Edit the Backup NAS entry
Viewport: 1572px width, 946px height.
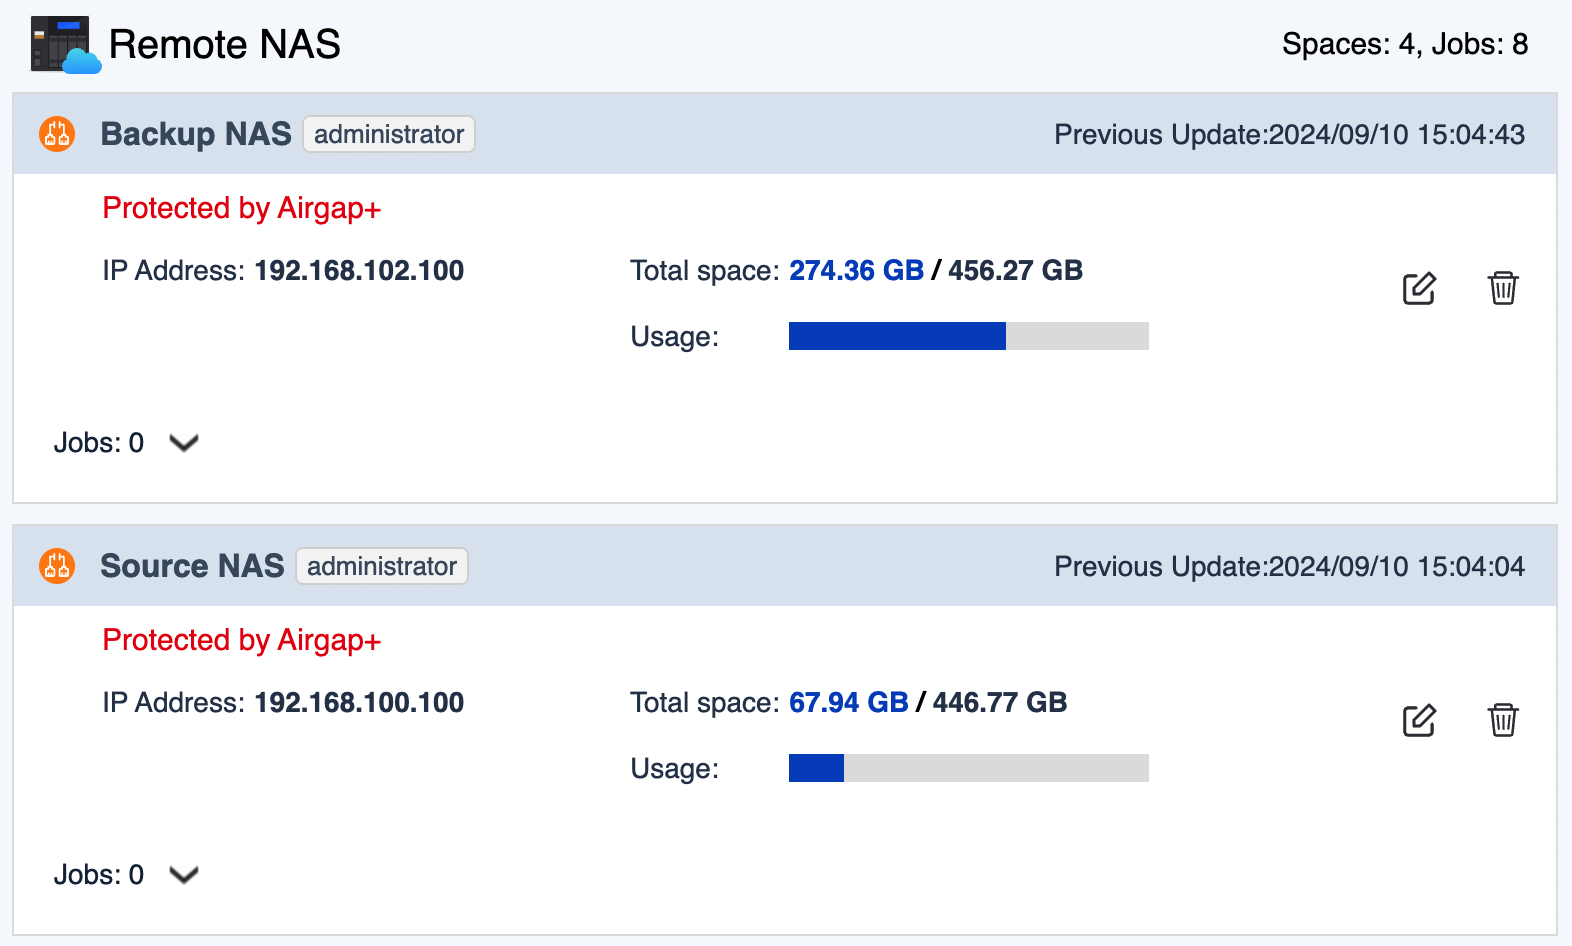(1419, 288)
